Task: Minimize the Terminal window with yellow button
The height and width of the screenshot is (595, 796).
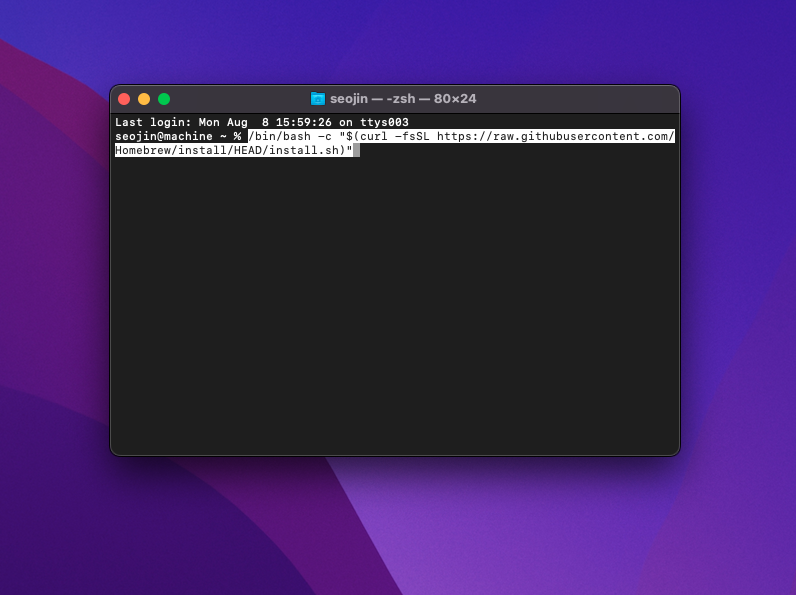Action: click(144, 99)
